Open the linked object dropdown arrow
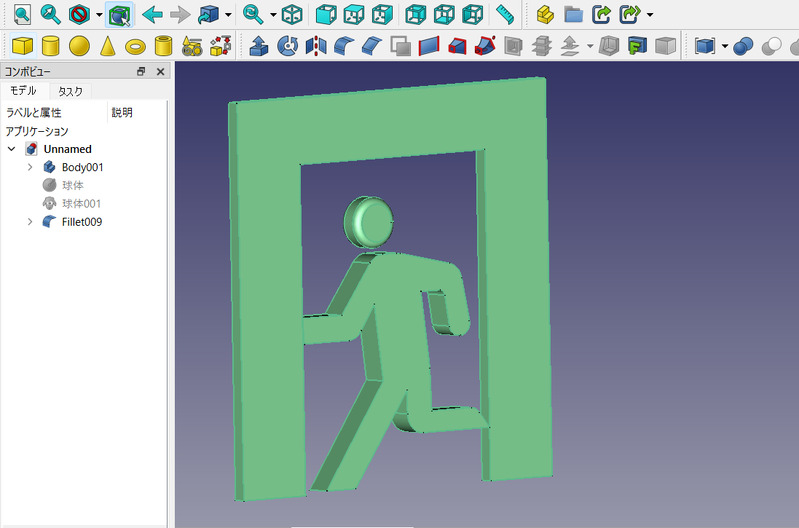 (228, 15)
